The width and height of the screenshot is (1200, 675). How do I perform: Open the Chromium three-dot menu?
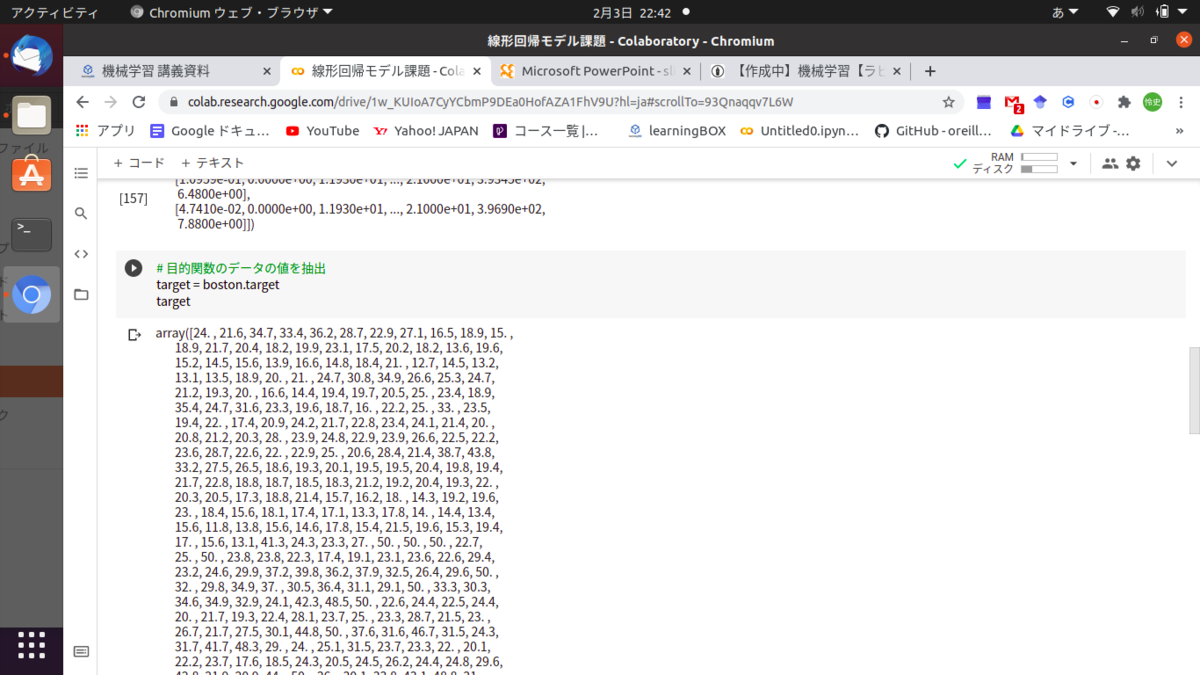click(1182, 102)
